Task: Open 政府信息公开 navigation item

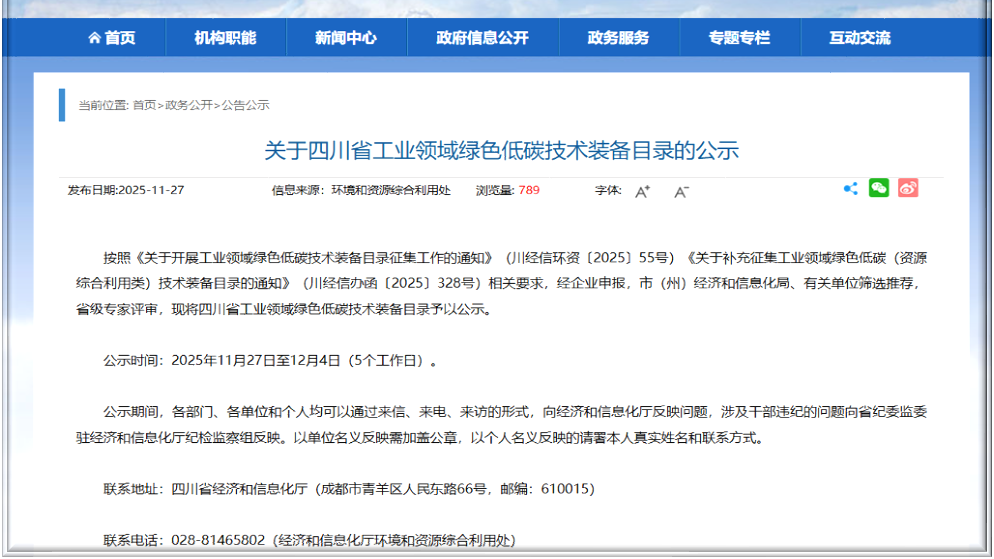Action: click(x=482, y=38)
